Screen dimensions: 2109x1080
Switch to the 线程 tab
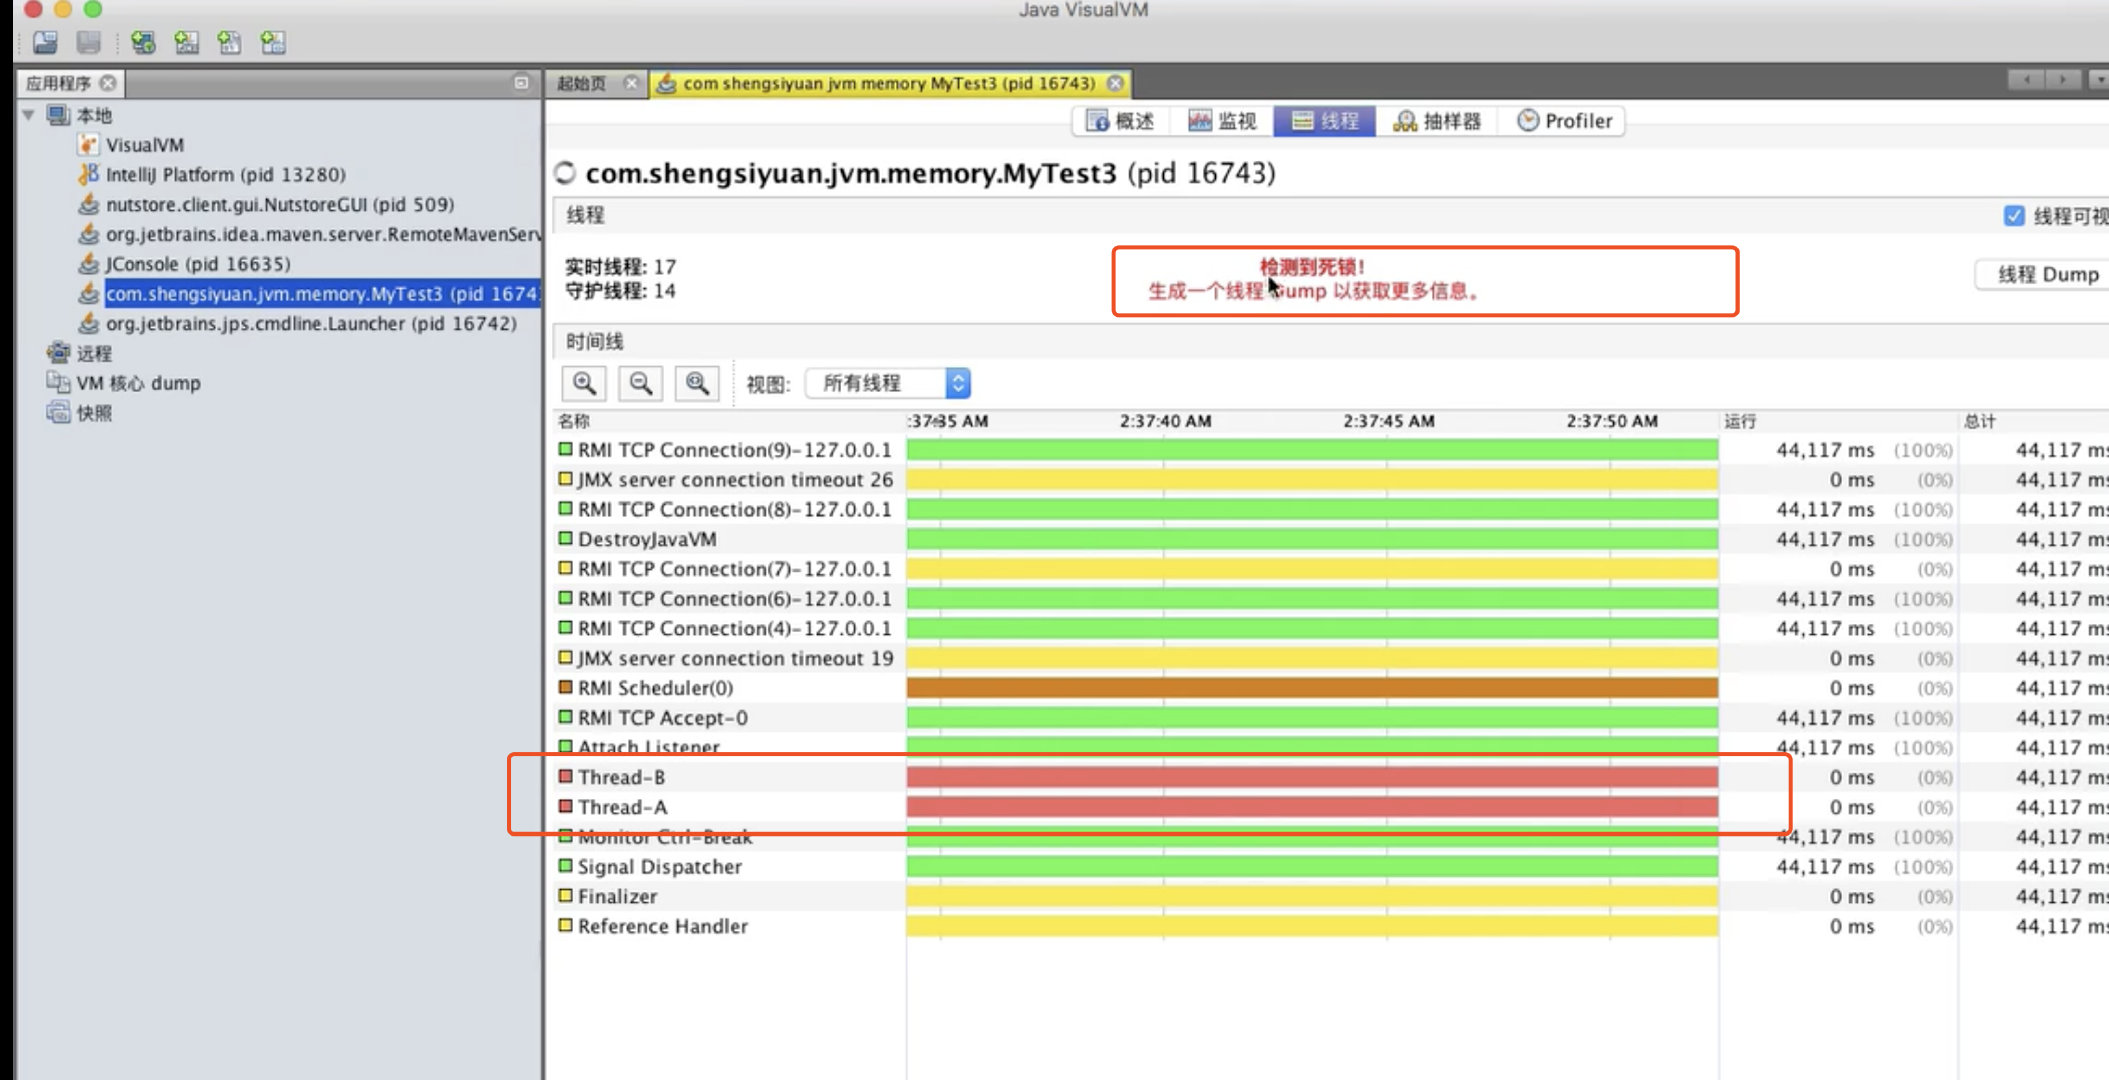(1325, 121)
